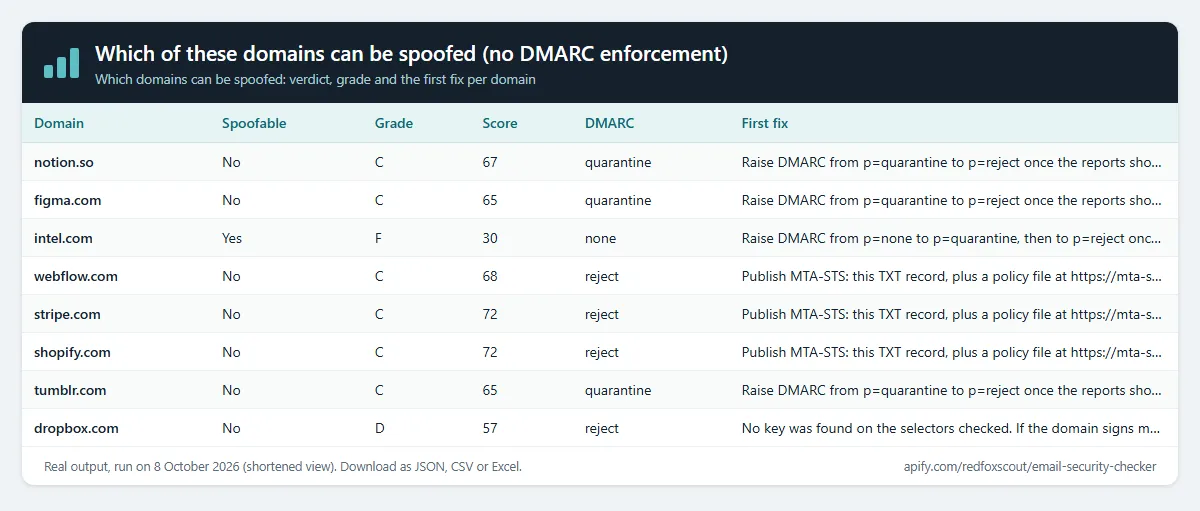The height and width of the screenshot is (511, 1200).
Task: Click score 68 in webflow.com row
Action: [x=490, y=276]
